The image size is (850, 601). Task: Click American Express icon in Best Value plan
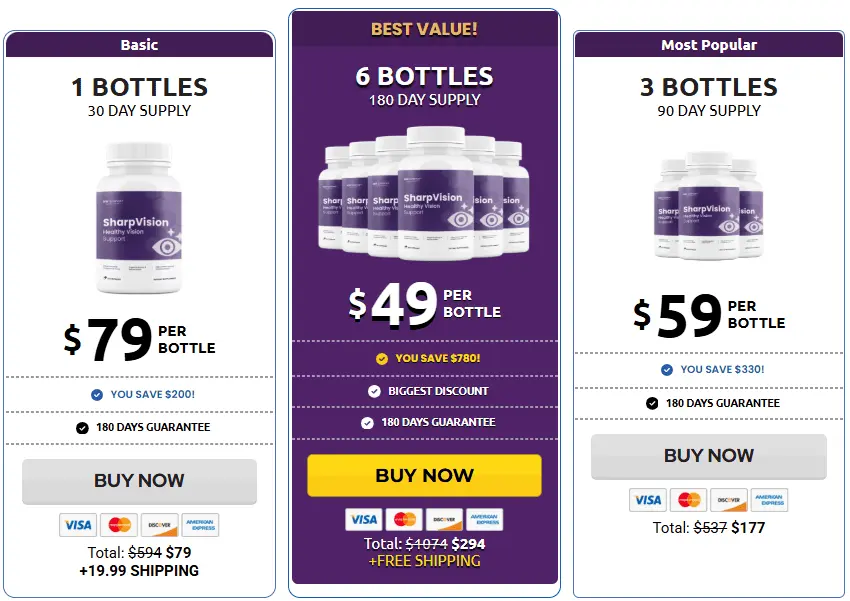[484, 519]
